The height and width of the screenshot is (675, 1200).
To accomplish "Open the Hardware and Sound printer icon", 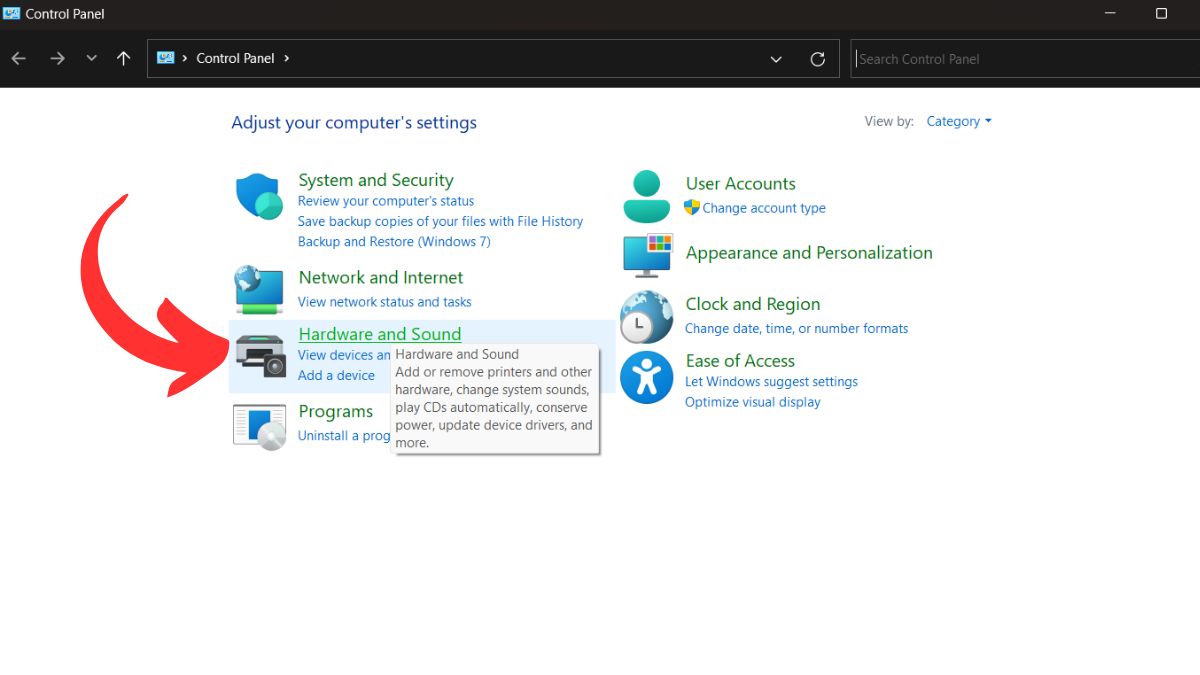I will click(261, 356).
